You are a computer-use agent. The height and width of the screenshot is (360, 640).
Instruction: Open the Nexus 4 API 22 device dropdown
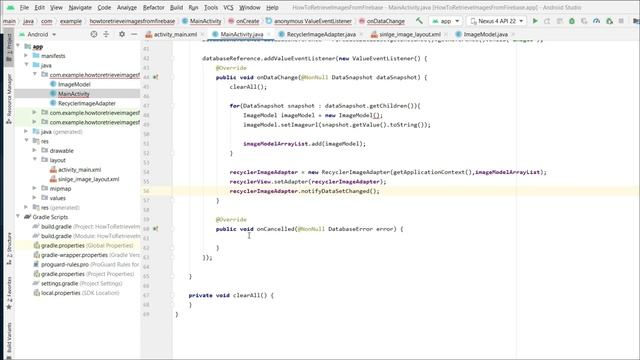tap(496, 21)
